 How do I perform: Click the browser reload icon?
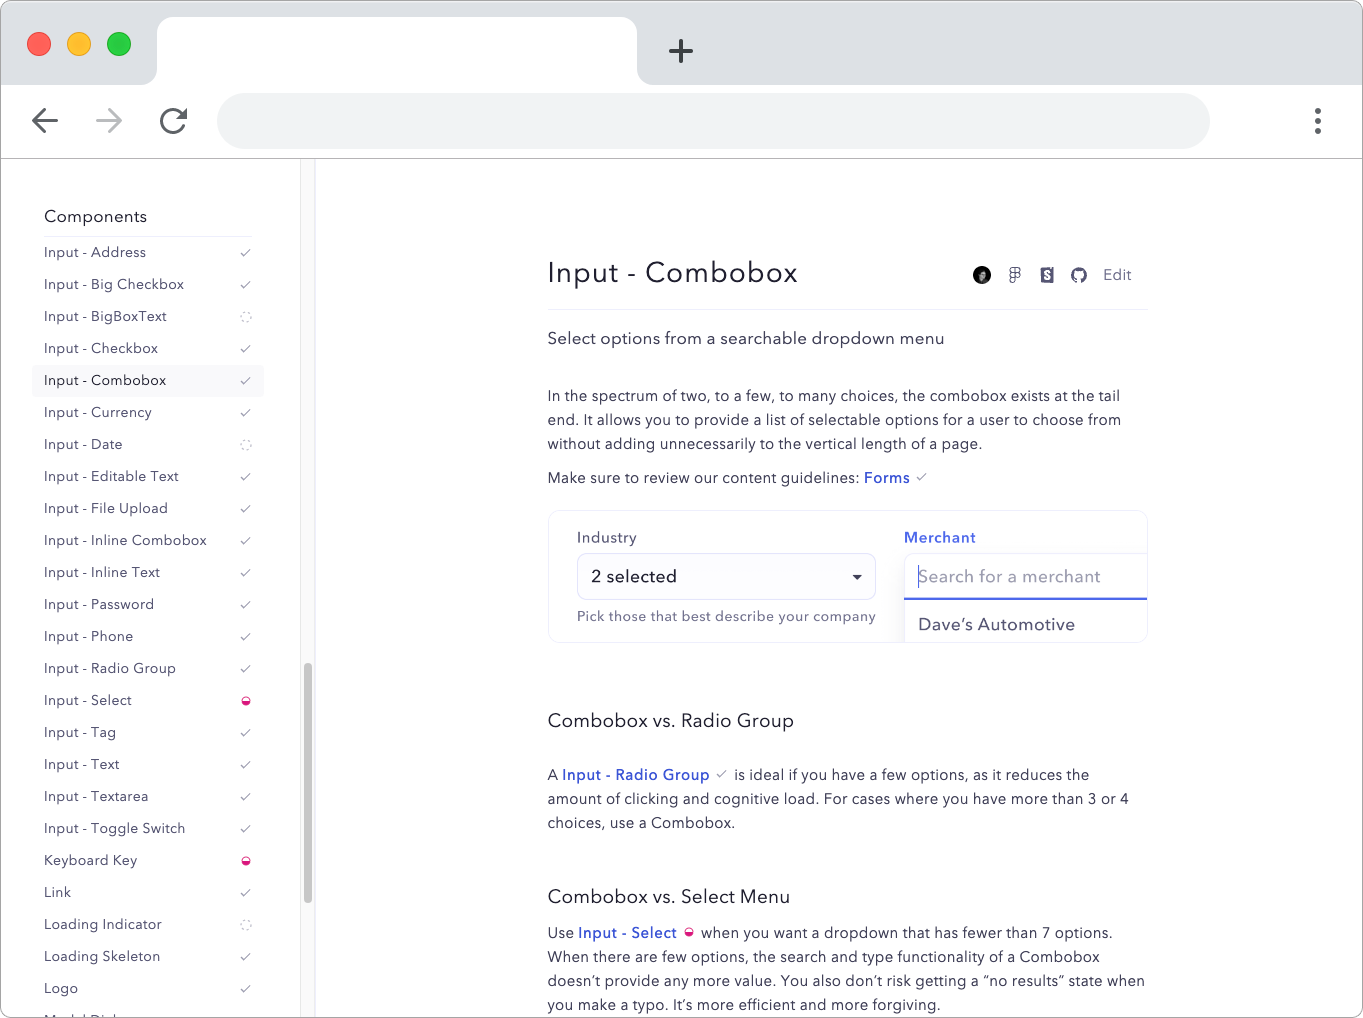click(x=173, y=120)
